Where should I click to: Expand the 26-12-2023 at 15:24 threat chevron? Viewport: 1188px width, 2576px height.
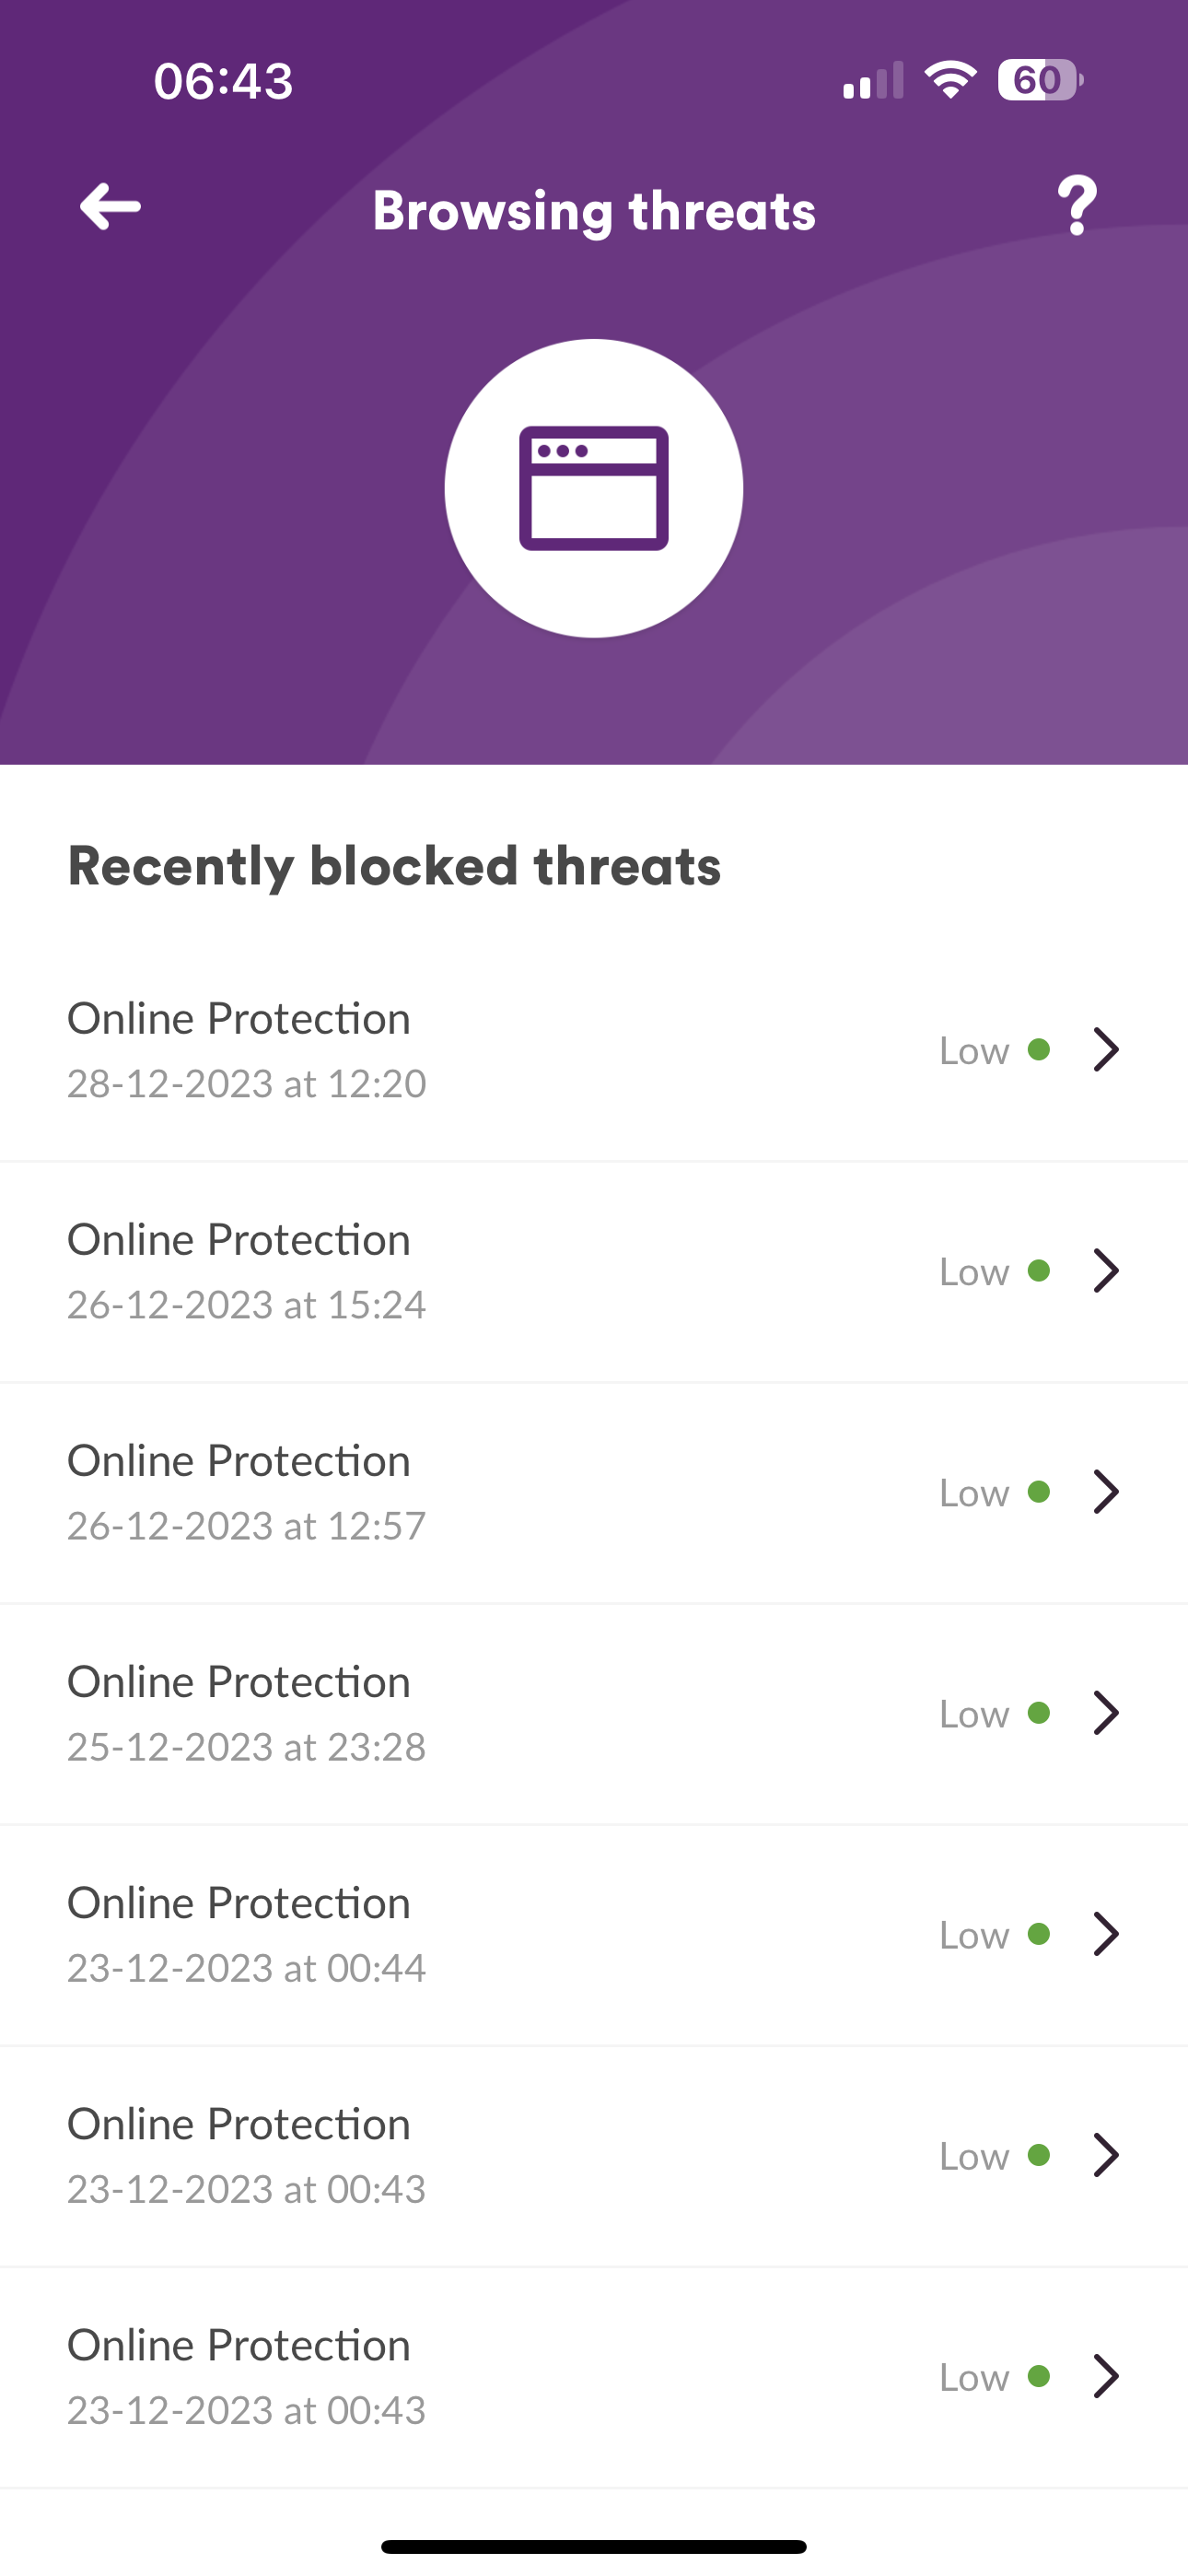pyautogui.click(x=1106, y=1271)
